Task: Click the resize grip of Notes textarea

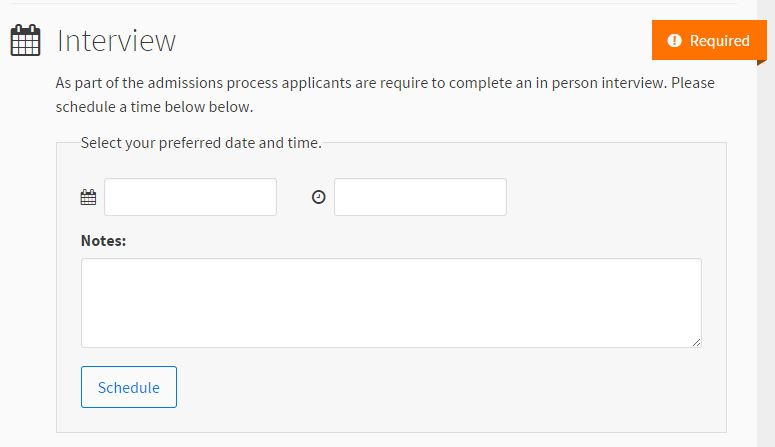Action: coord(696,342)
